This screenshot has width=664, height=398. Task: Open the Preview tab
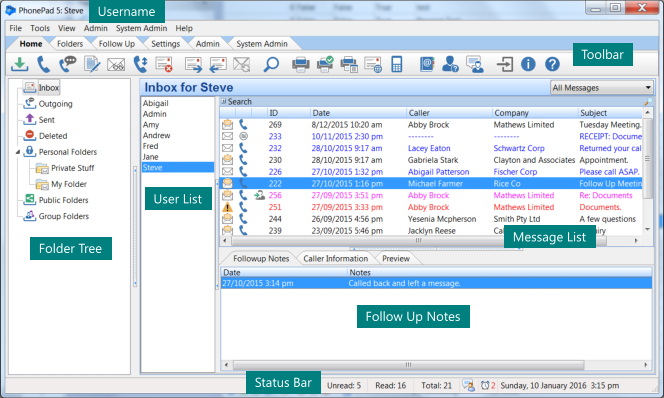tap(396, 259)
